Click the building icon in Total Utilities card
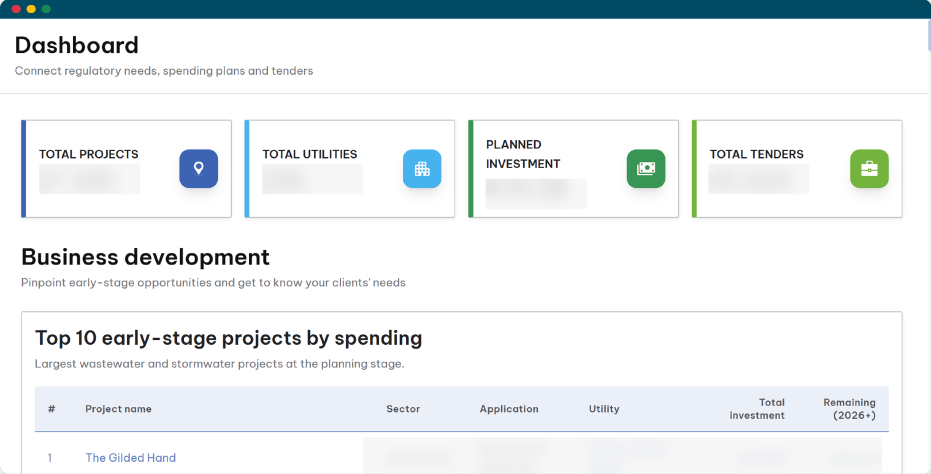This screenshot has width=931, height=474. point(422,169)
